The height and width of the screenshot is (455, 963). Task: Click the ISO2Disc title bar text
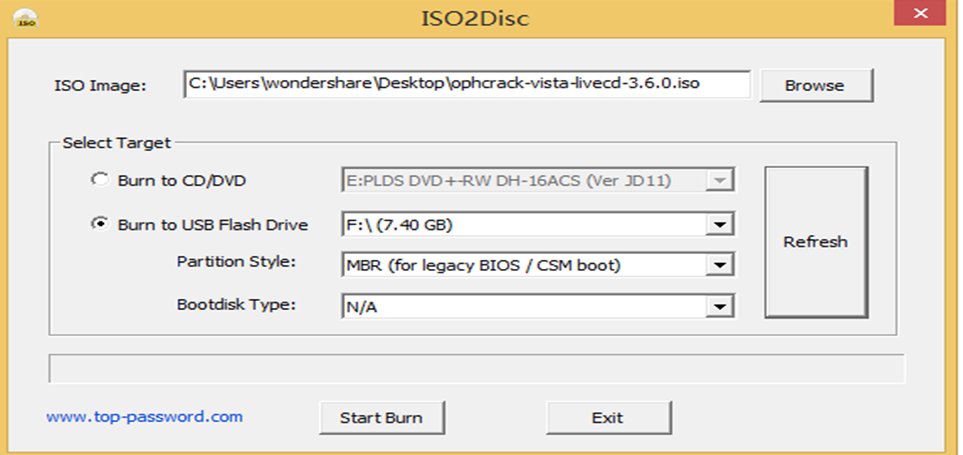point(476,17)
